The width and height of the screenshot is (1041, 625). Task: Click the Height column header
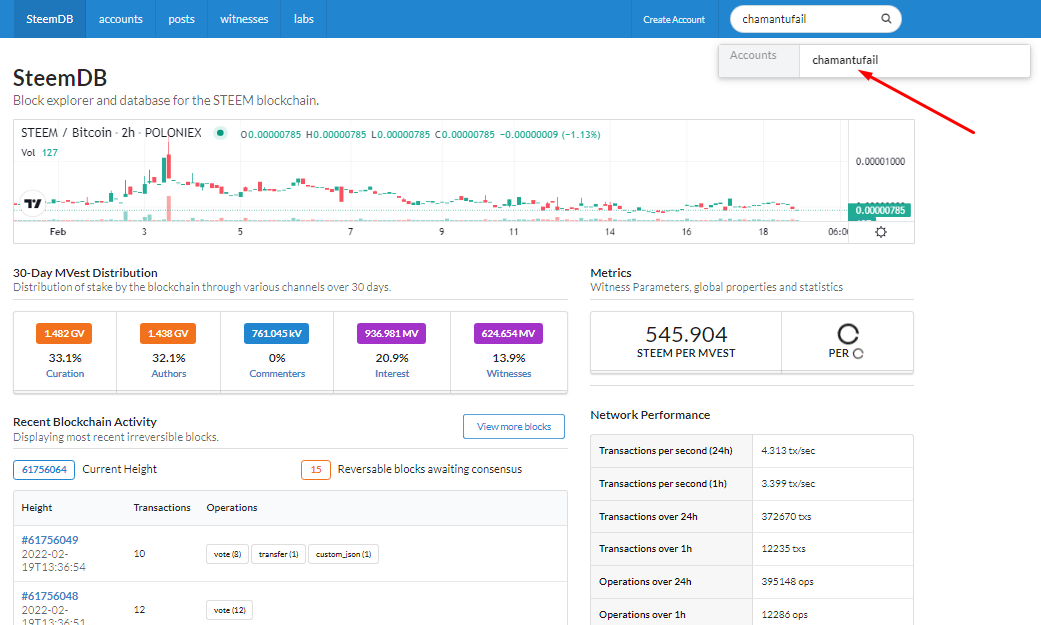[x=37, y=507]
